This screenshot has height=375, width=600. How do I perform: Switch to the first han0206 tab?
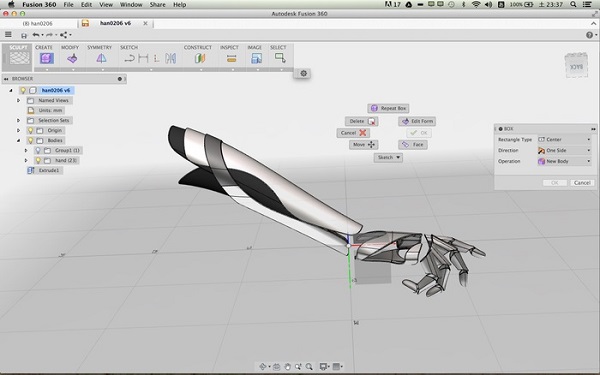click(x=38, y=24)
